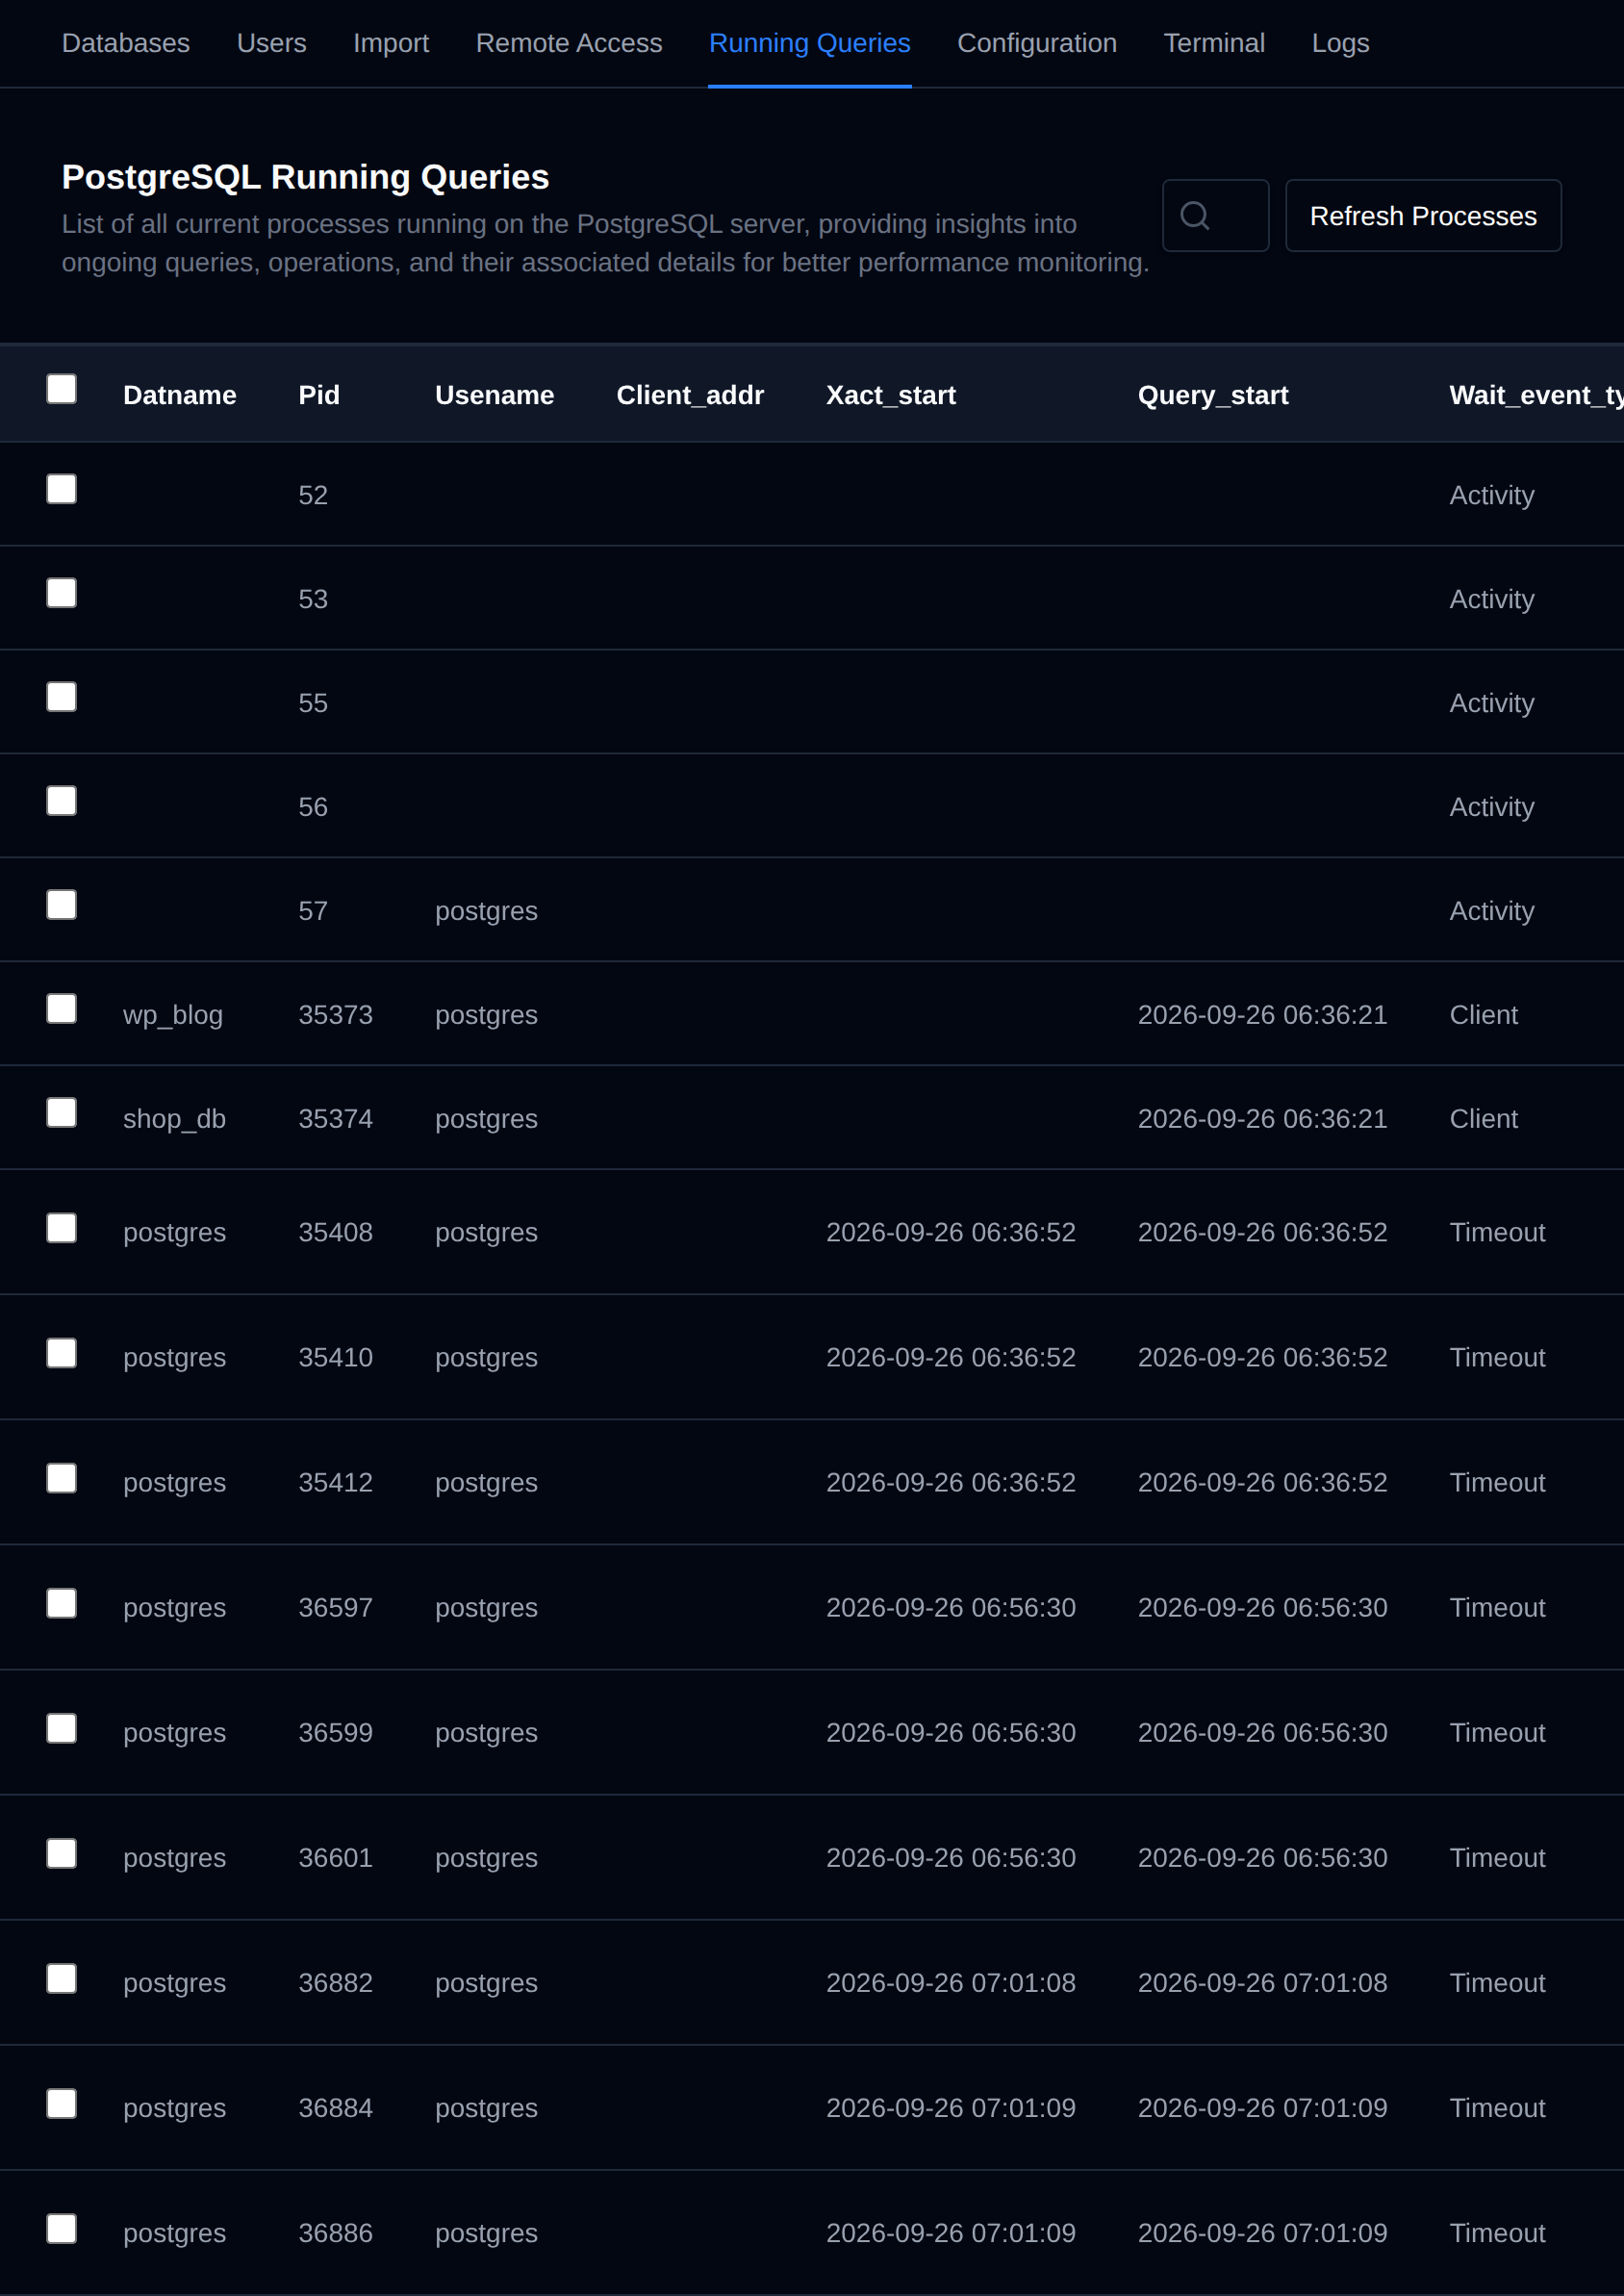Click the Usename column header
Screen dimensions: 1624x2296
pos(494,395)
